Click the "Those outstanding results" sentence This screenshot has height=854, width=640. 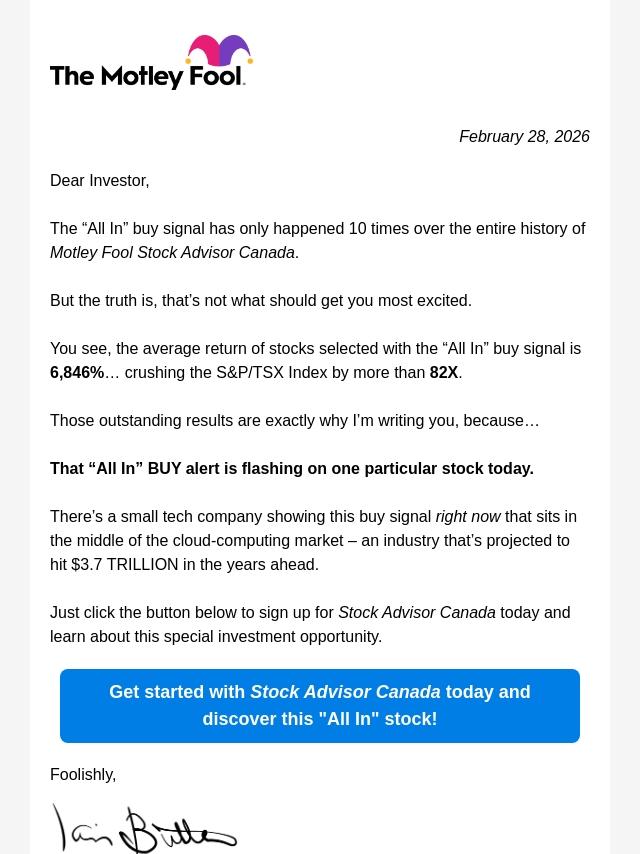pos(294,420)
